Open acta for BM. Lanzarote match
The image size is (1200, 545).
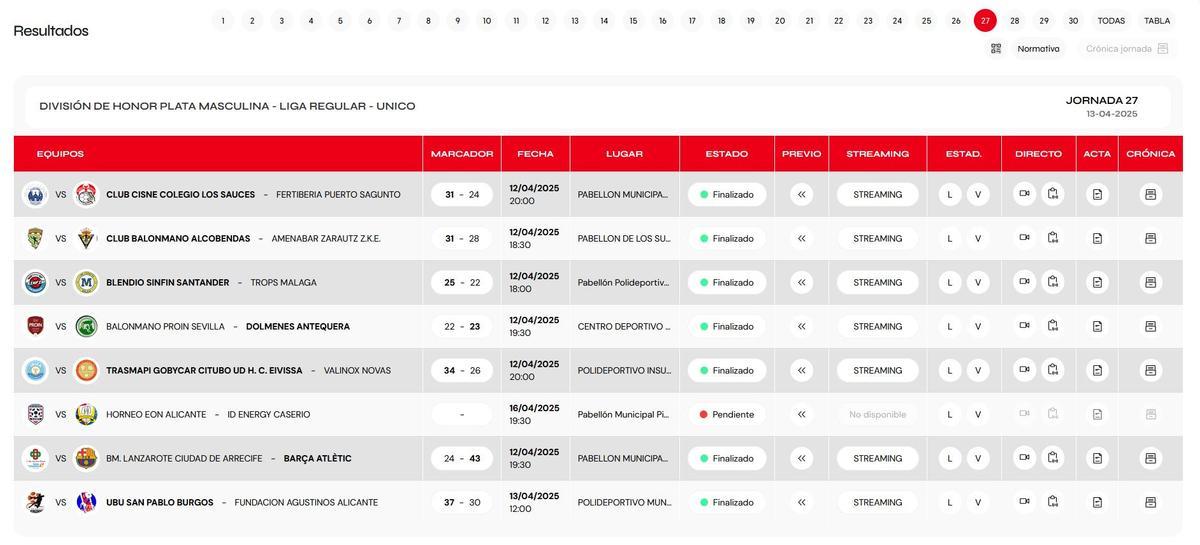point(1097,458)
